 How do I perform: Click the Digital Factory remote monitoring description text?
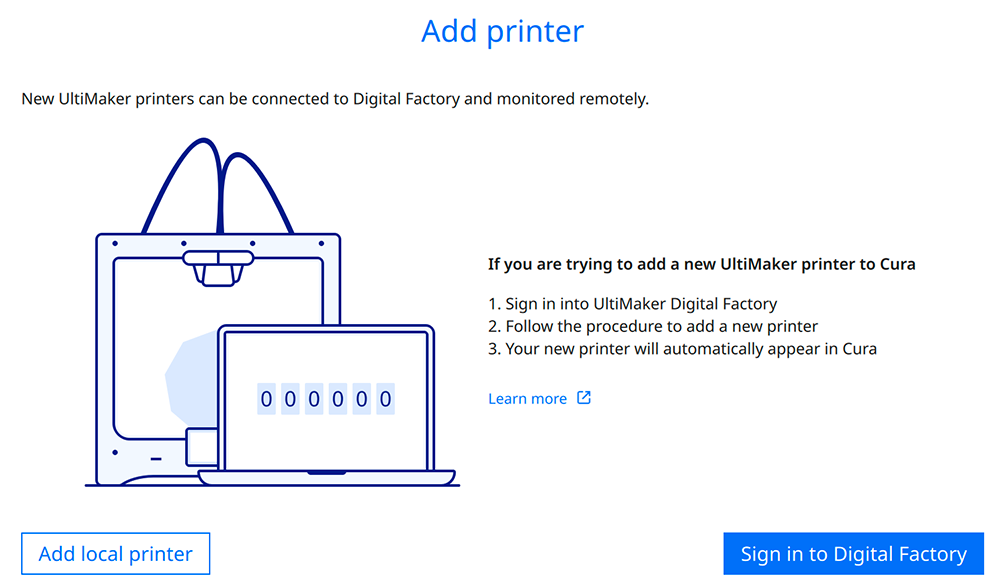pos(335,99)
